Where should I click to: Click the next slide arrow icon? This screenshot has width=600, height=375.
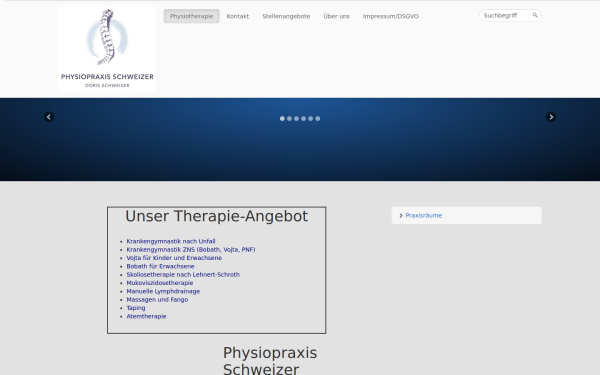point(551,117)
